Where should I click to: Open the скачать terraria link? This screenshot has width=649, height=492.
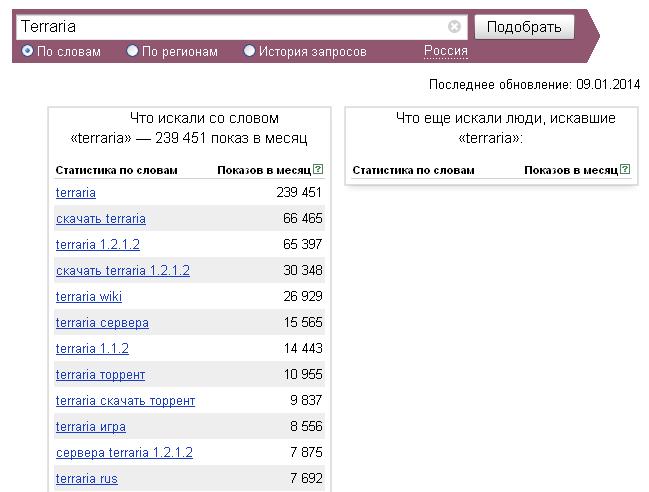pyautogui.click(x=101, y=218)
